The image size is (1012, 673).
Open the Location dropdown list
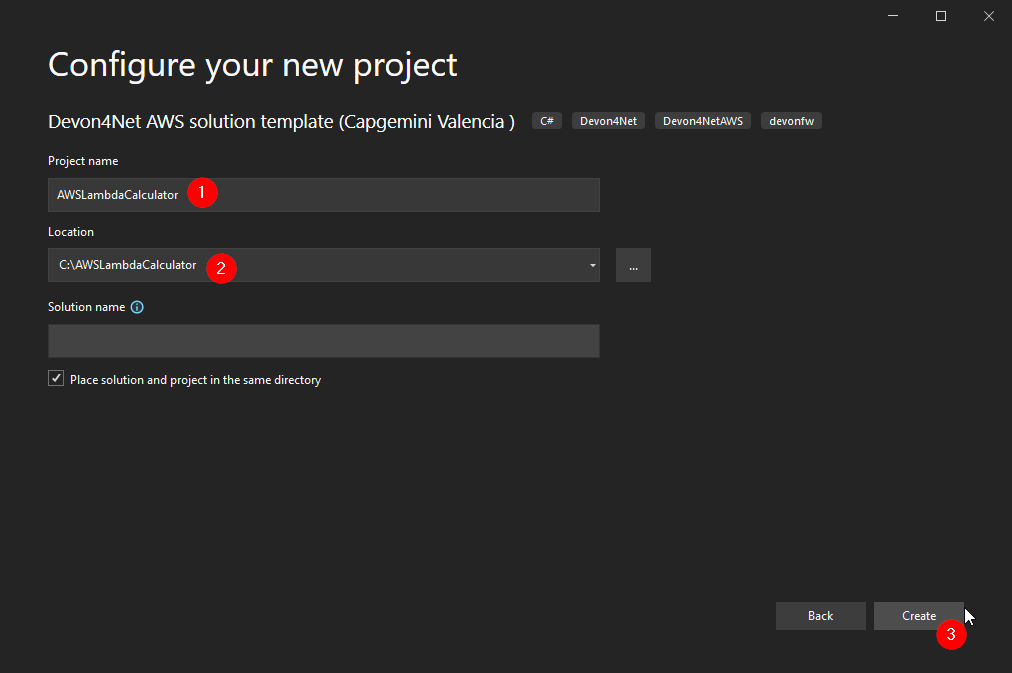click(591, 265)
